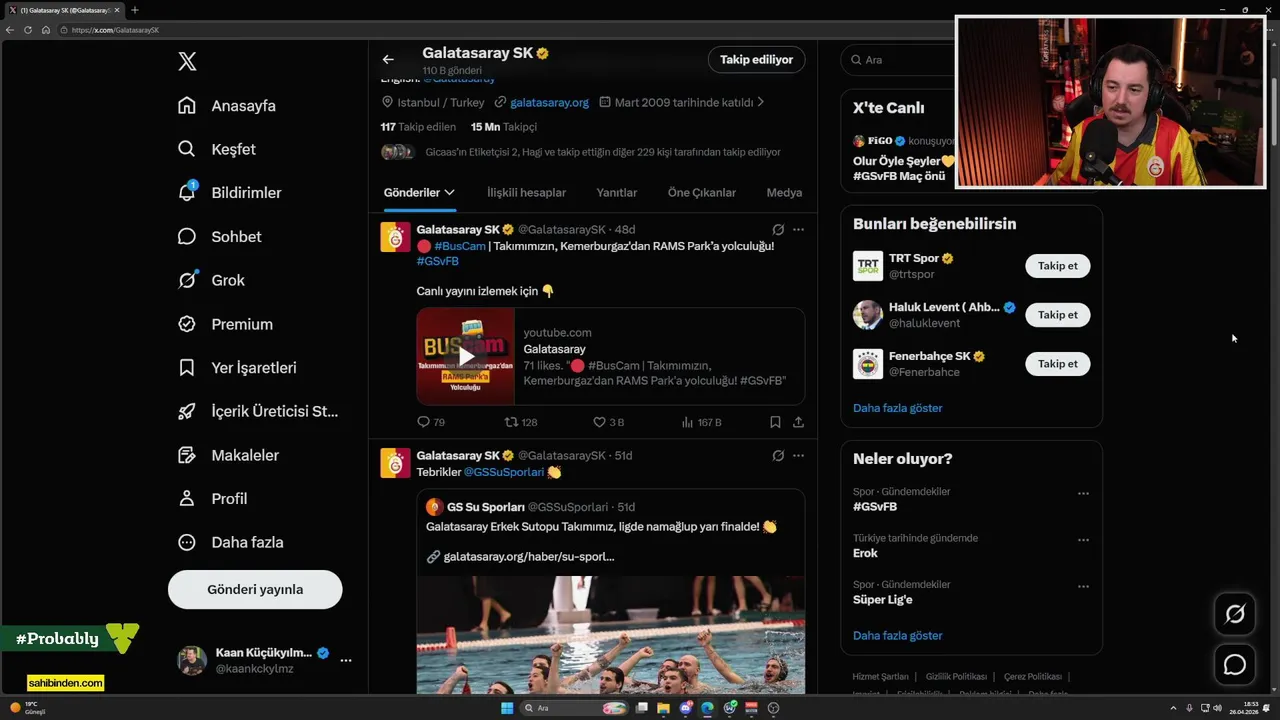Open Anasayfa home page
The height and width of the screenshot is (720, 1280).
point(227,106)
